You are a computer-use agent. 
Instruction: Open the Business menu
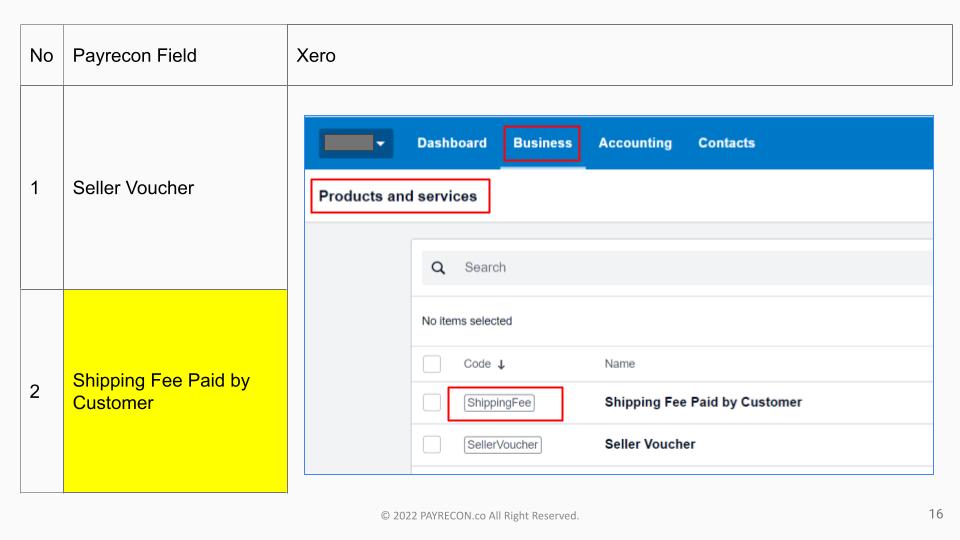point(542,143)
